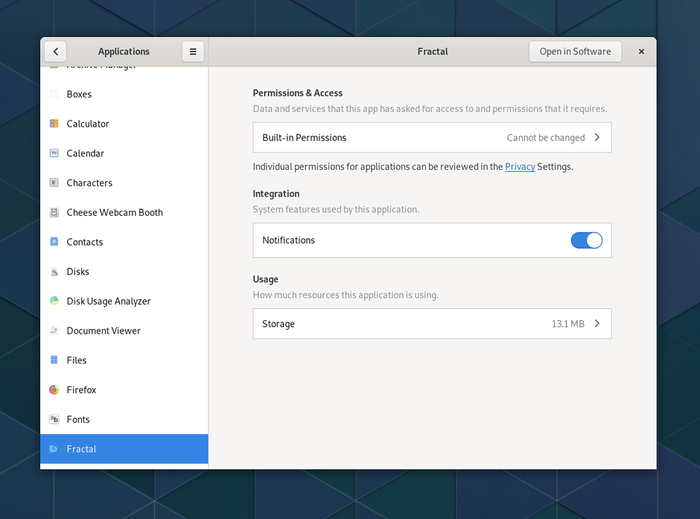The width and height of the screenshot is (700, 519).
Task: Click the Calendar app icon
Action: click(x=54, y=153)
